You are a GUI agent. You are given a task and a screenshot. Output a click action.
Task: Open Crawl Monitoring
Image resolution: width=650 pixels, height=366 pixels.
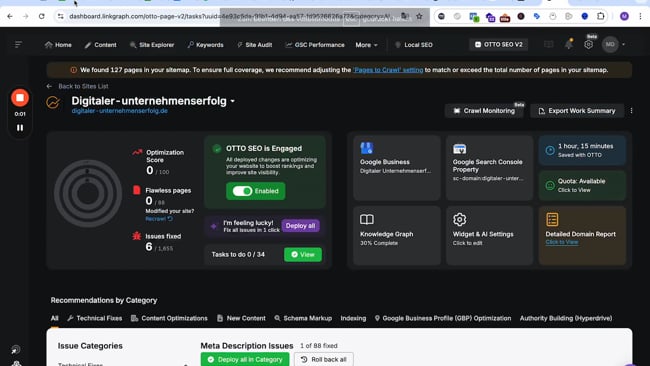tap(484, 111)
